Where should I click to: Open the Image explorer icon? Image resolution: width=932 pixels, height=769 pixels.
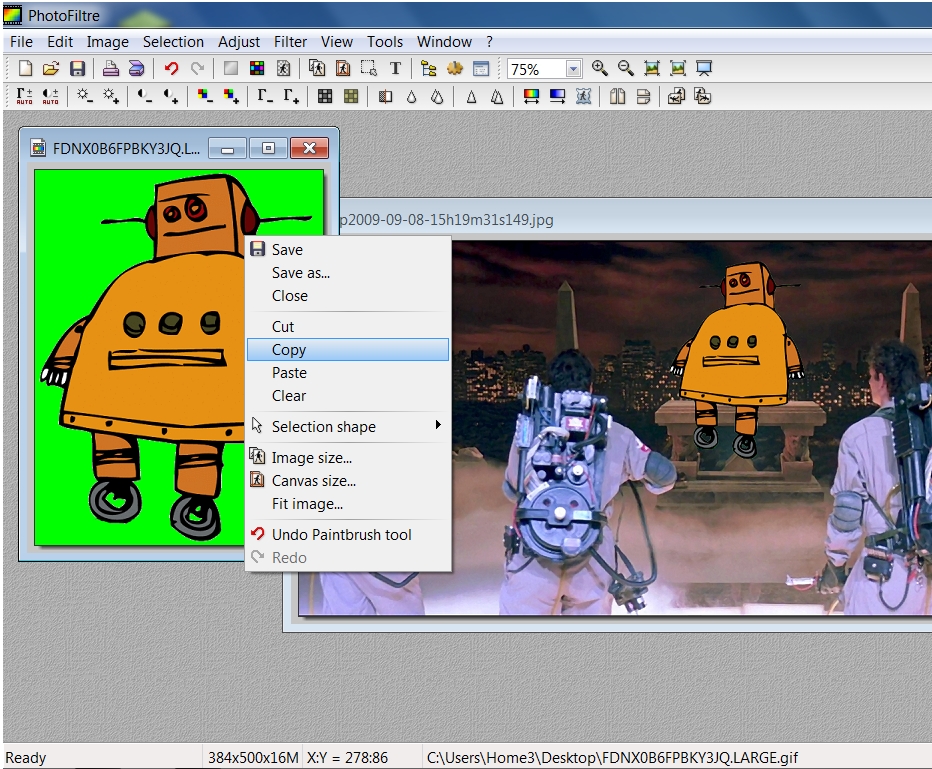click(x=429, y=68)
